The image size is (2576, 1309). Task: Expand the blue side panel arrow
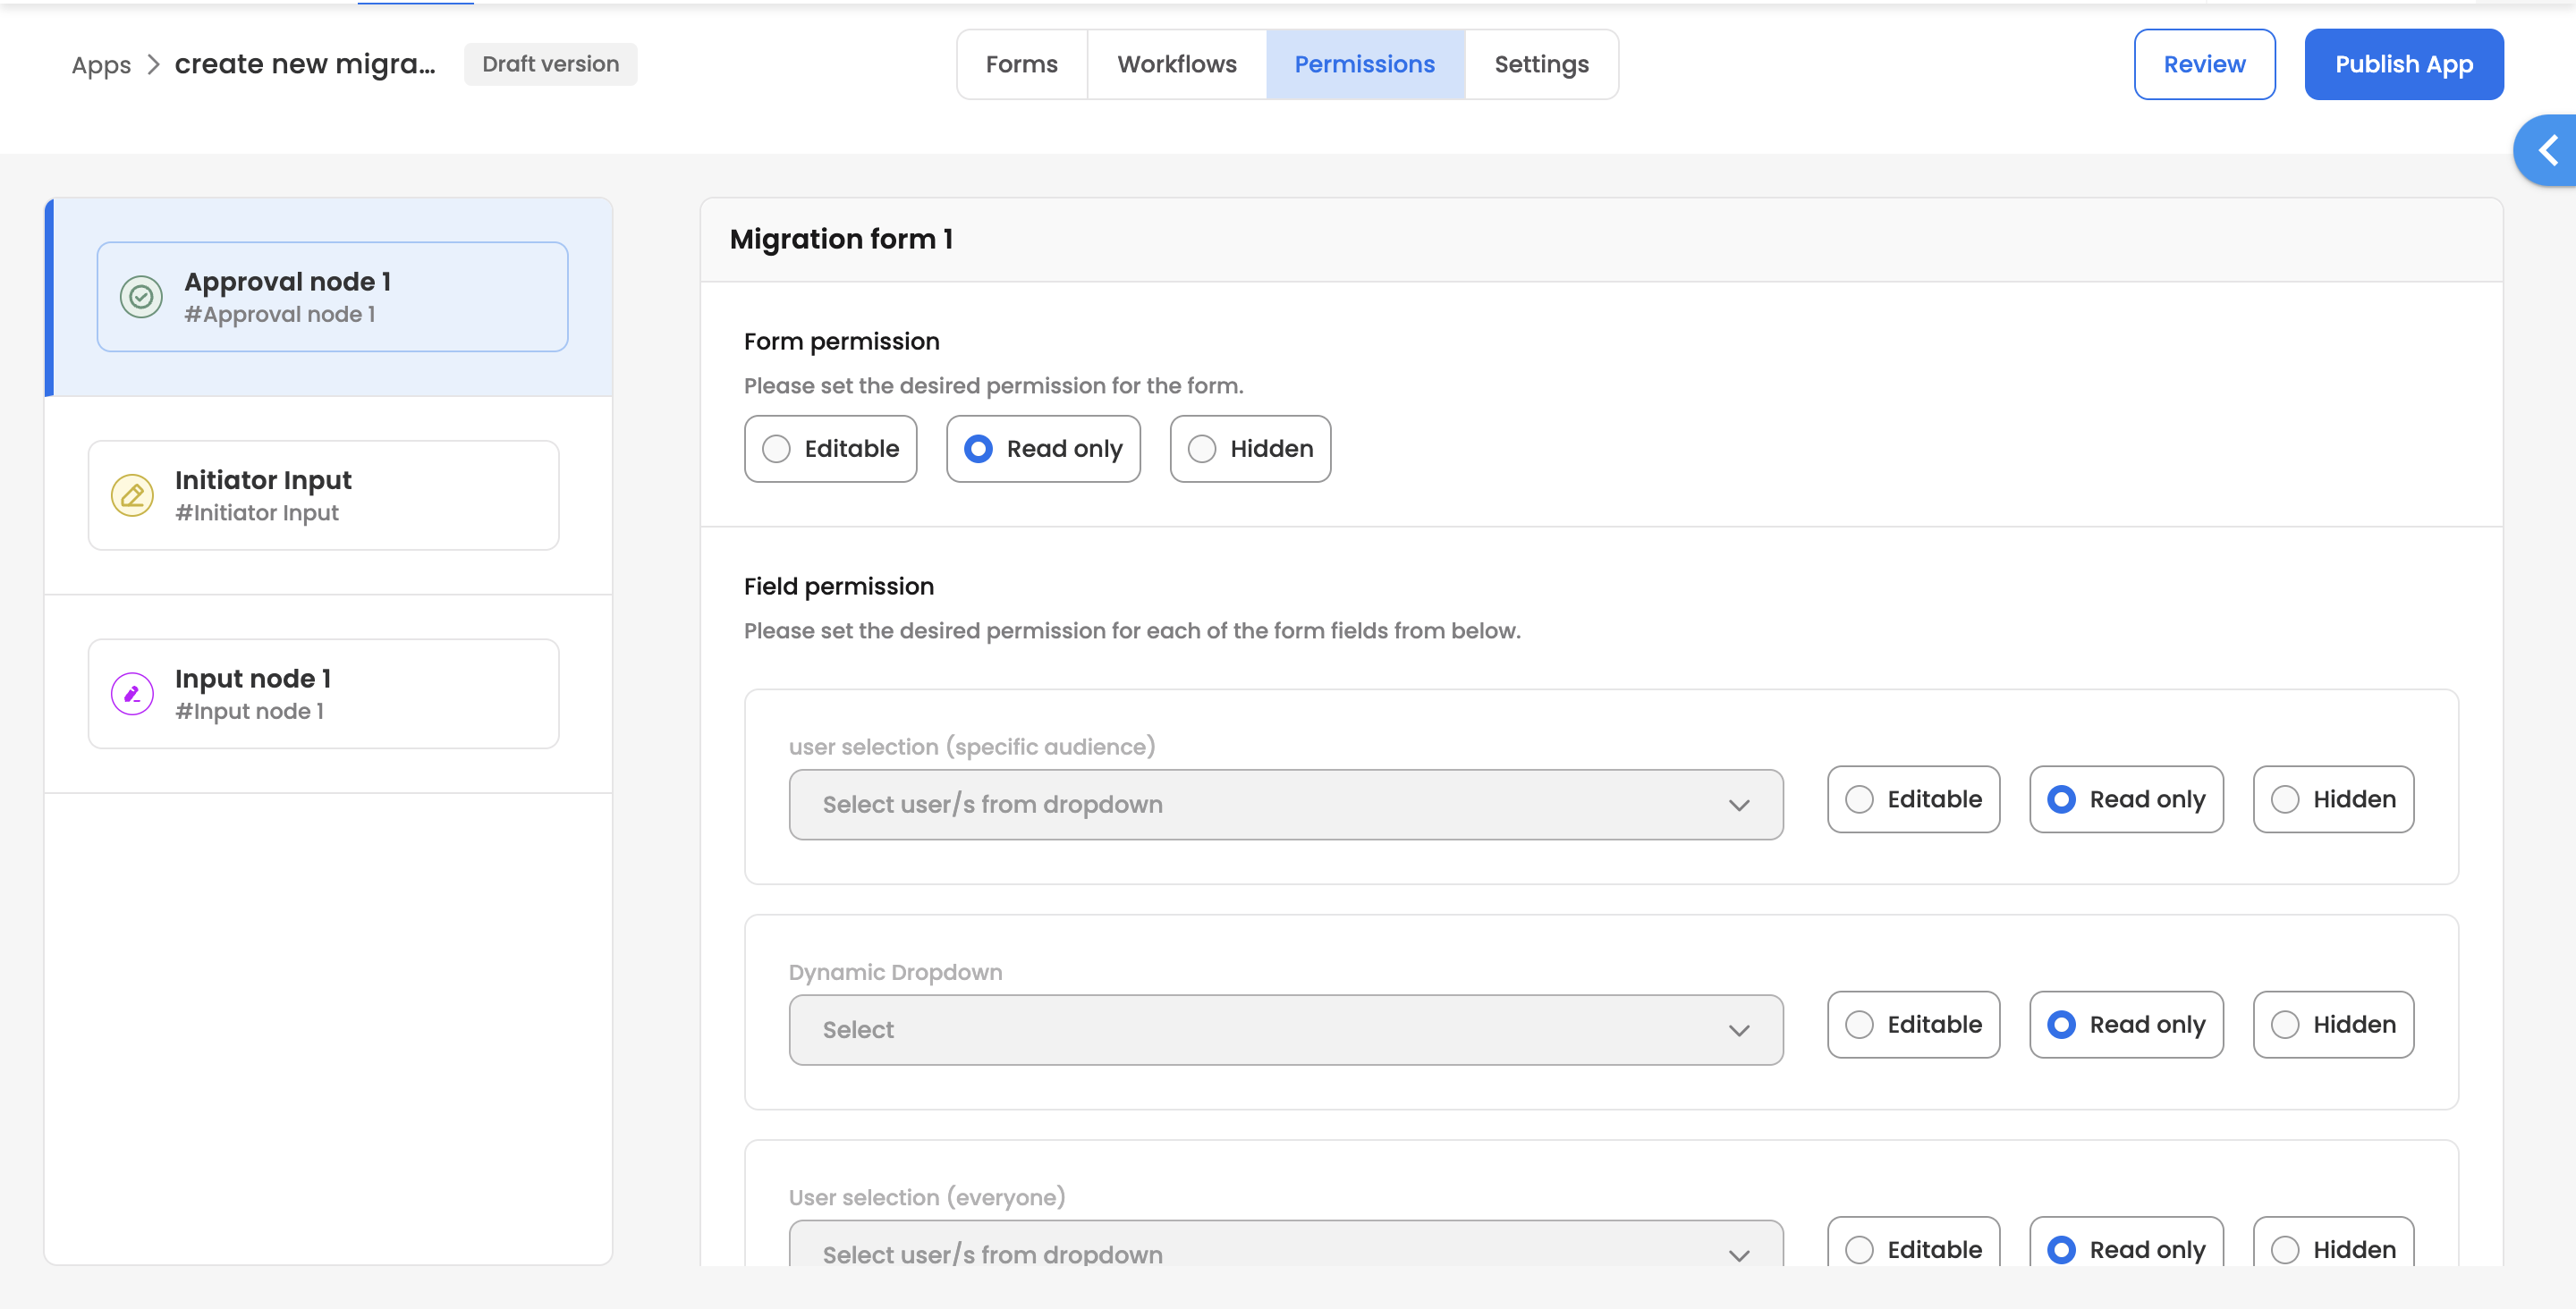(x=2547, y=150)
